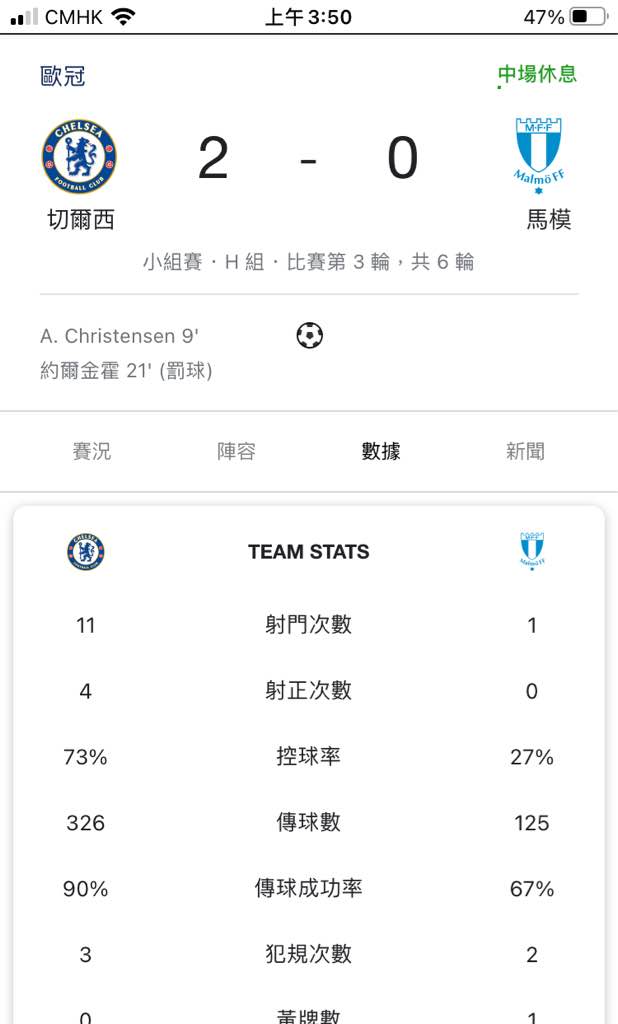Screen dimensions: 618x1024
Task: Tap the 中場休息 match status label
Action: (537, 74)
